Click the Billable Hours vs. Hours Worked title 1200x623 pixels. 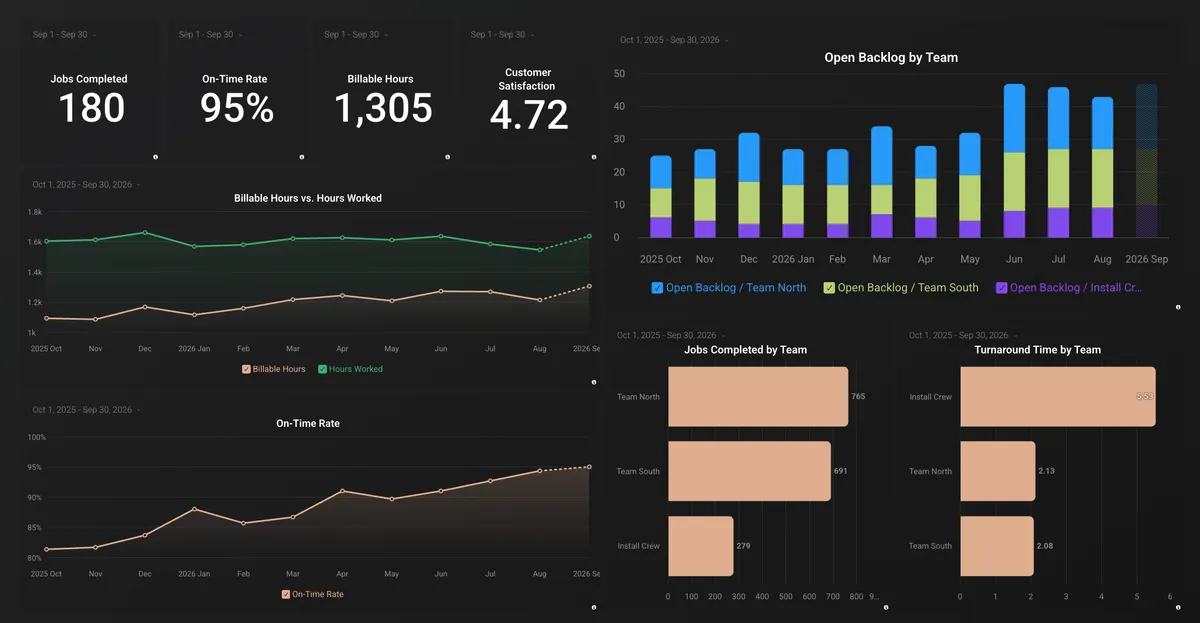[x=308, y=198]
